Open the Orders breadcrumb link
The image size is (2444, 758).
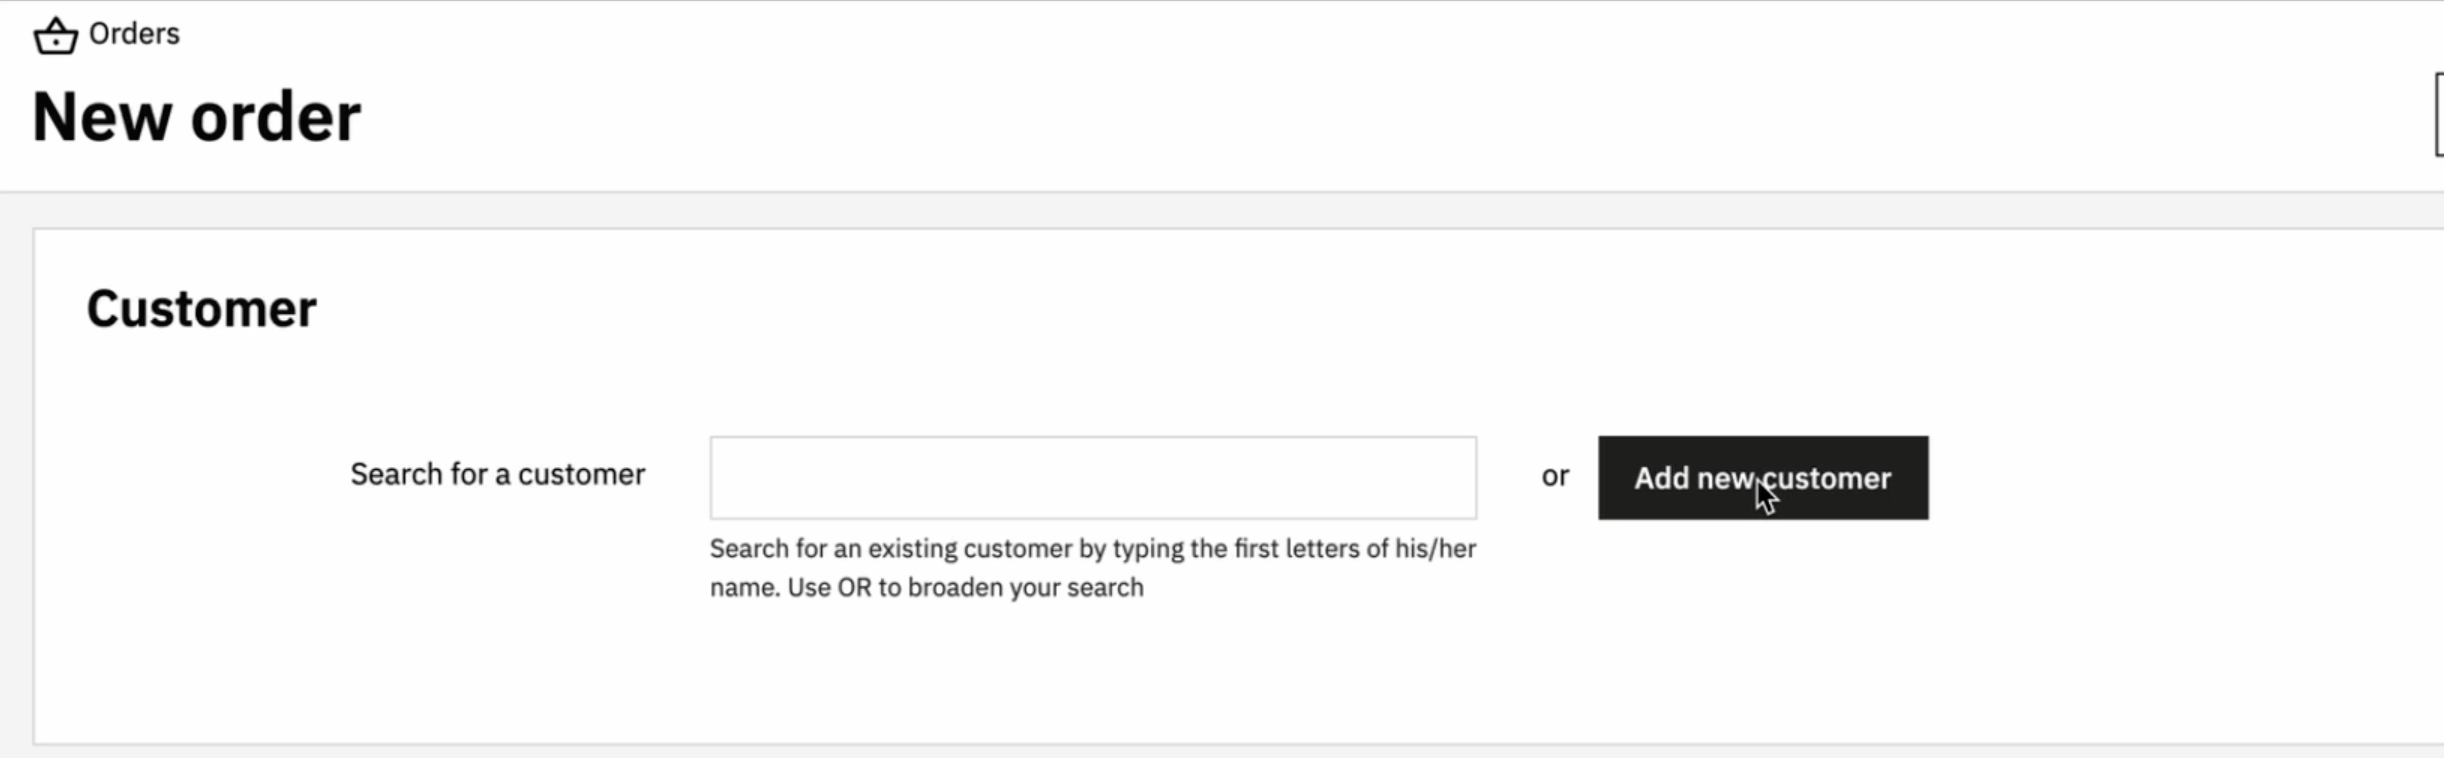click(134, 34)
